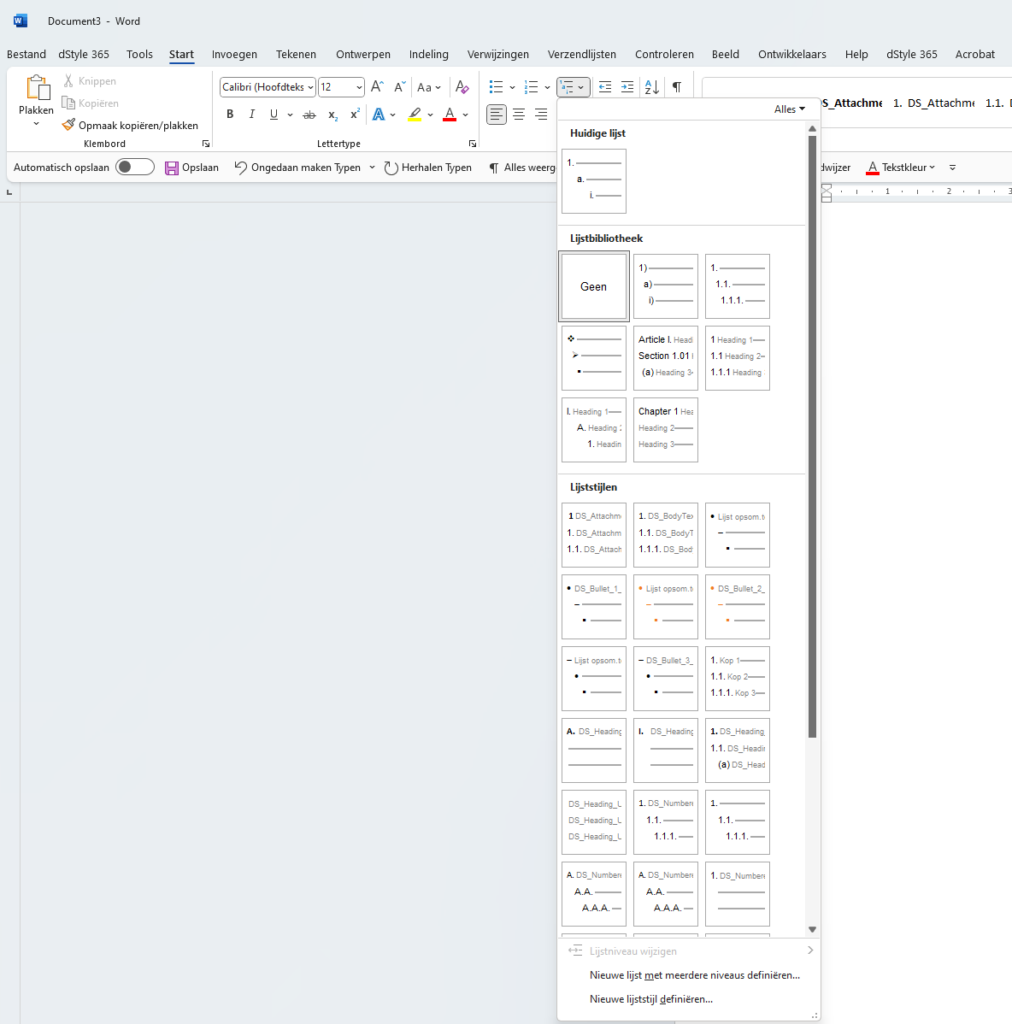Screen dimensions: 1012x1024
Task: Open the Quick Access Toolbar customize arrow
Action: tap(953, 168)
